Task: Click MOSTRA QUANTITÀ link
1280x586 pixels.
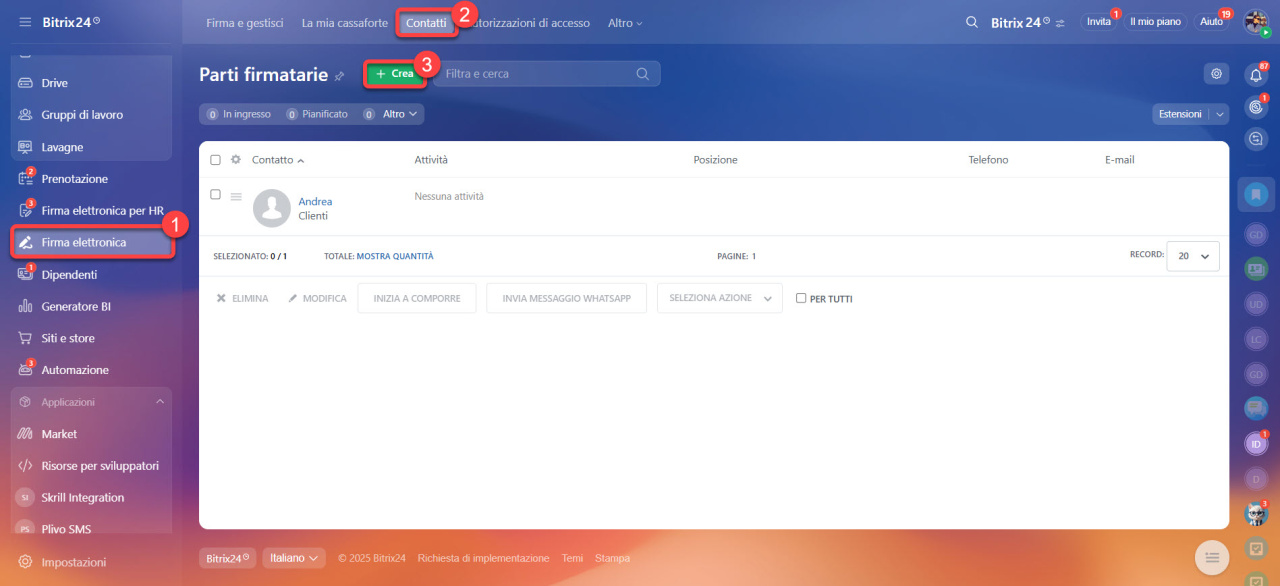Action: (x=395, y=257)
